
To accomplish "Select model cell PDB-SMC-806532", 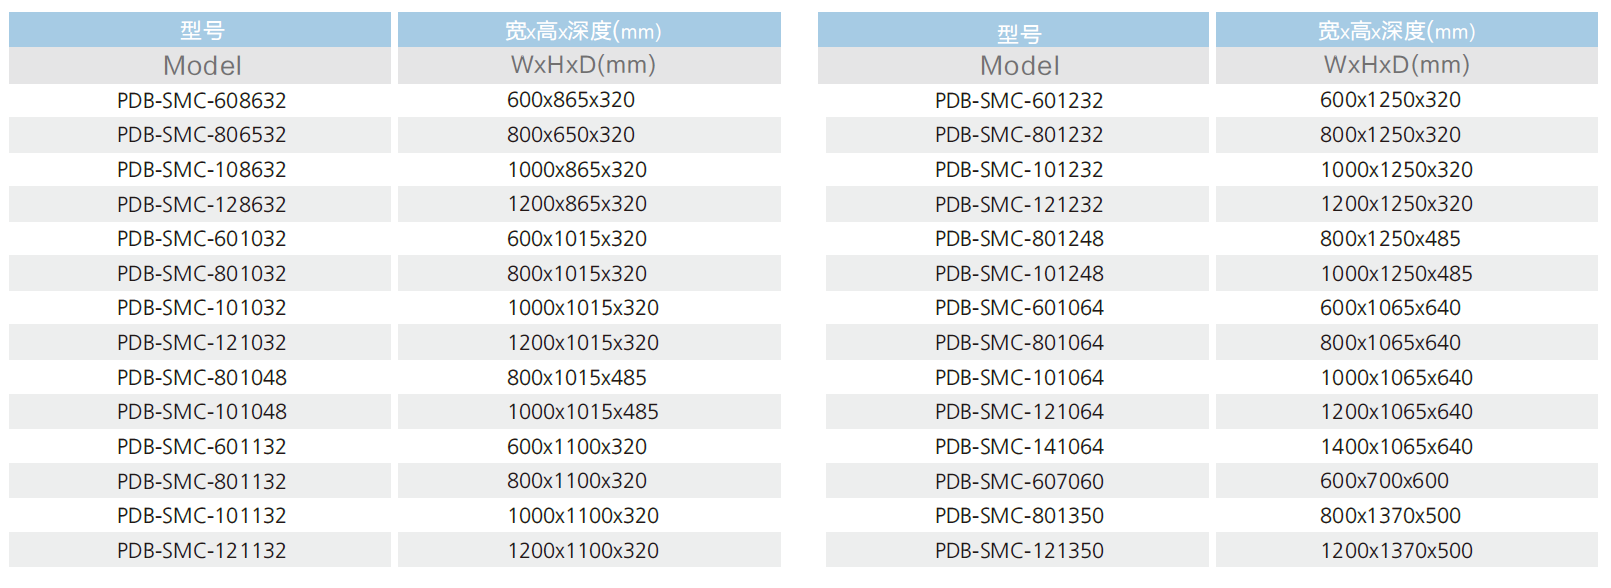I will click(200, 135).
